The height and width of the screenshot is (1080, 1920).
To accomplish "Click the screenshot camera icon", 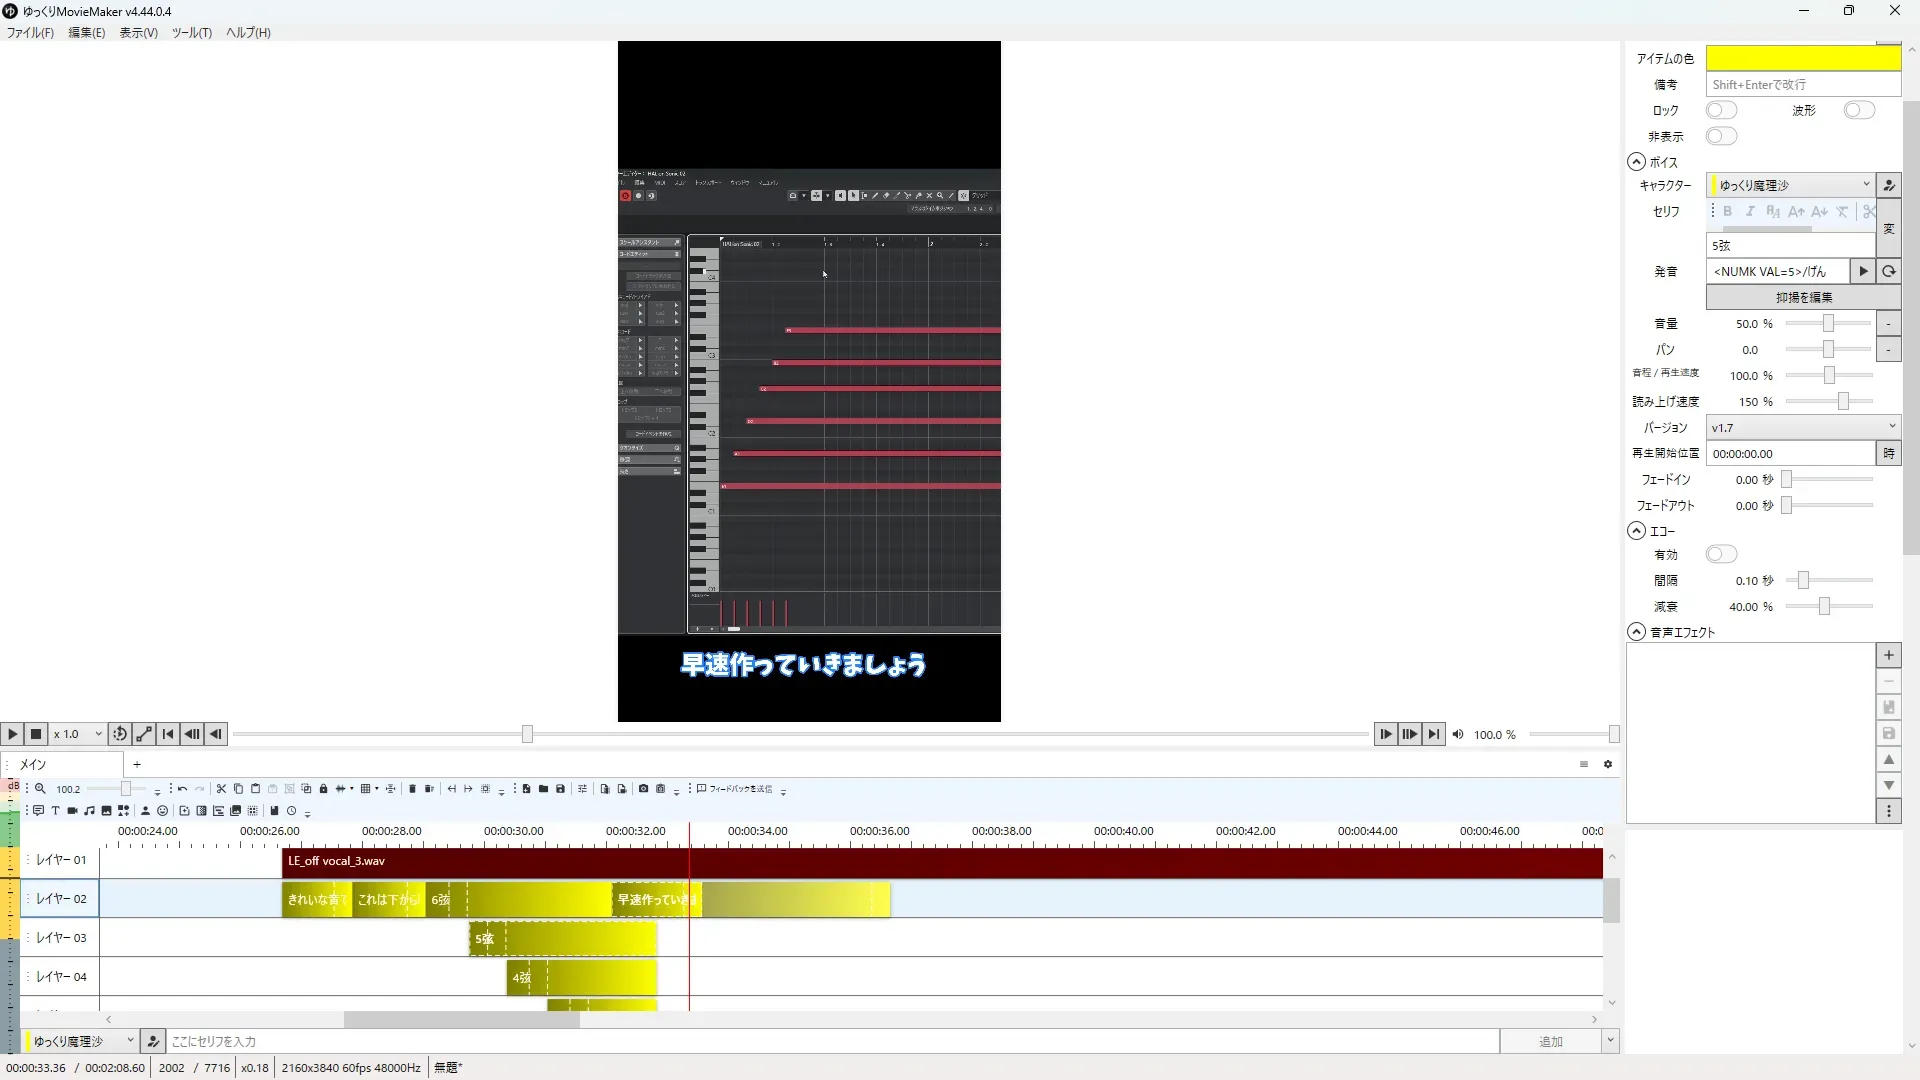I will coord(643,789).
